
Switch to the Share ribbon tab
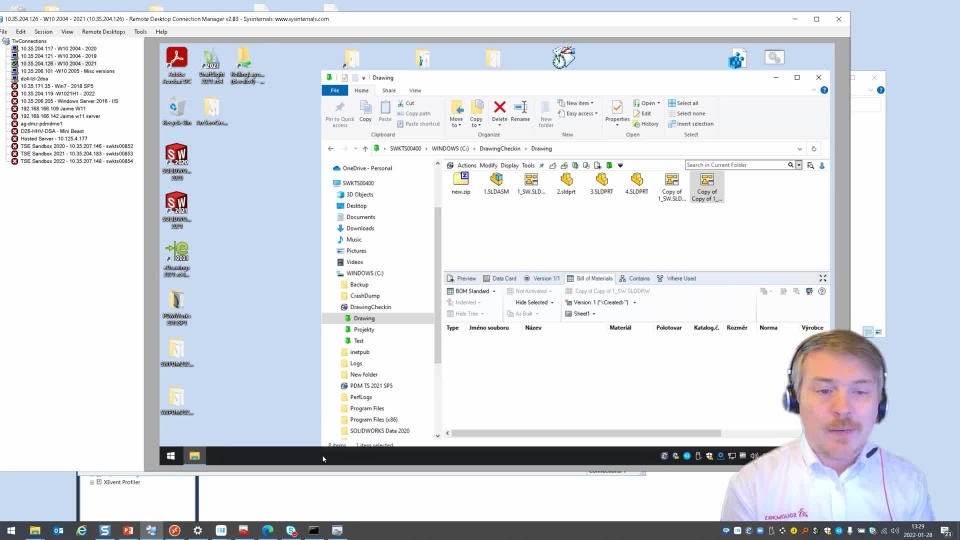click(389, 90)
